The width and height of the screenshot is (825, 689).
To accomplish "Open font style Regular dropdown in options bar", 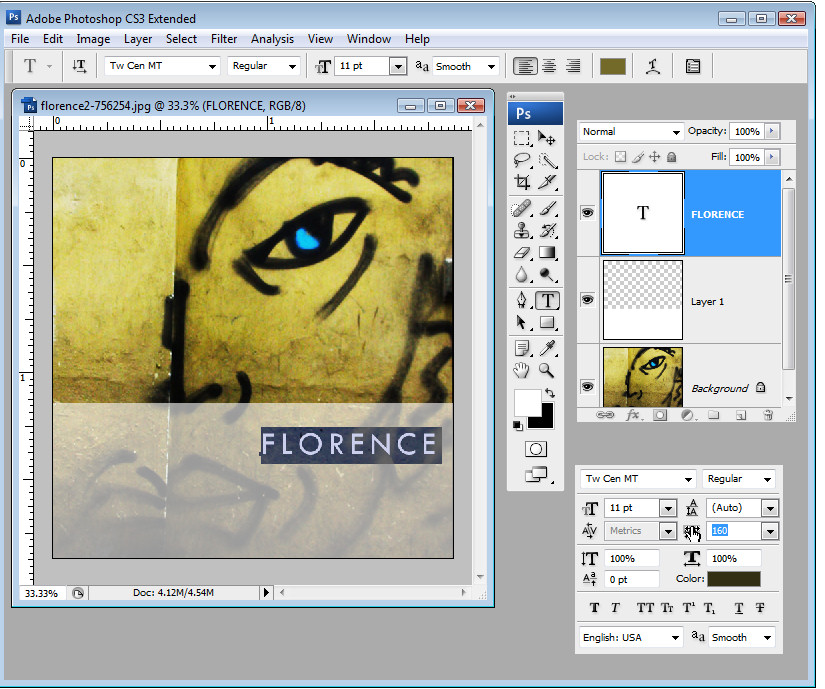I will 292,66.
